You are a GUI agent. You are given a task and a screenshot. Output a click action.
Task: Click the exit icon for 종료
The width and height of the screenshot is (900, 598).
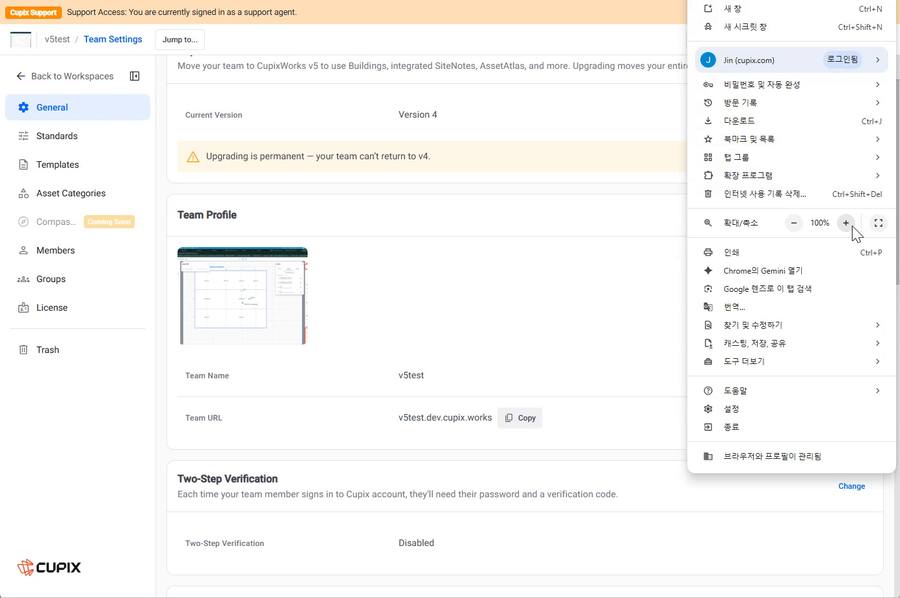[x=708, y=427]
